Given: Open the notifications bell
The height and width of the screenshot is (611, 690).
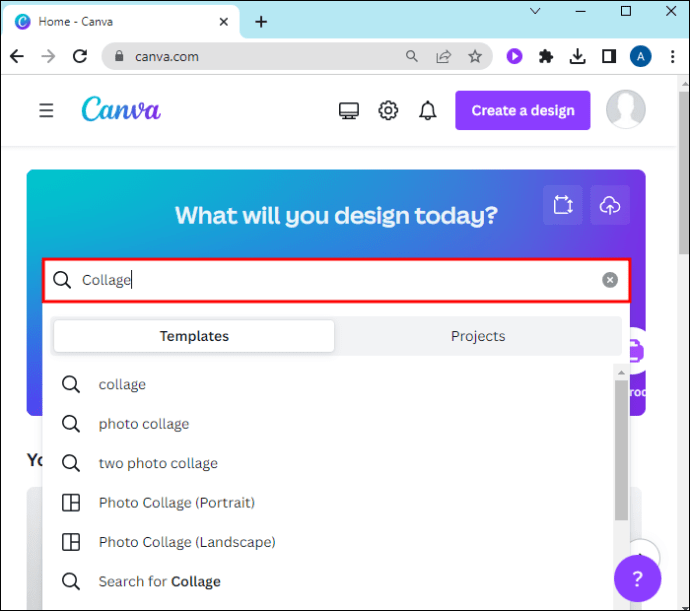Looking at the screenshot, I should pos(427,110).
